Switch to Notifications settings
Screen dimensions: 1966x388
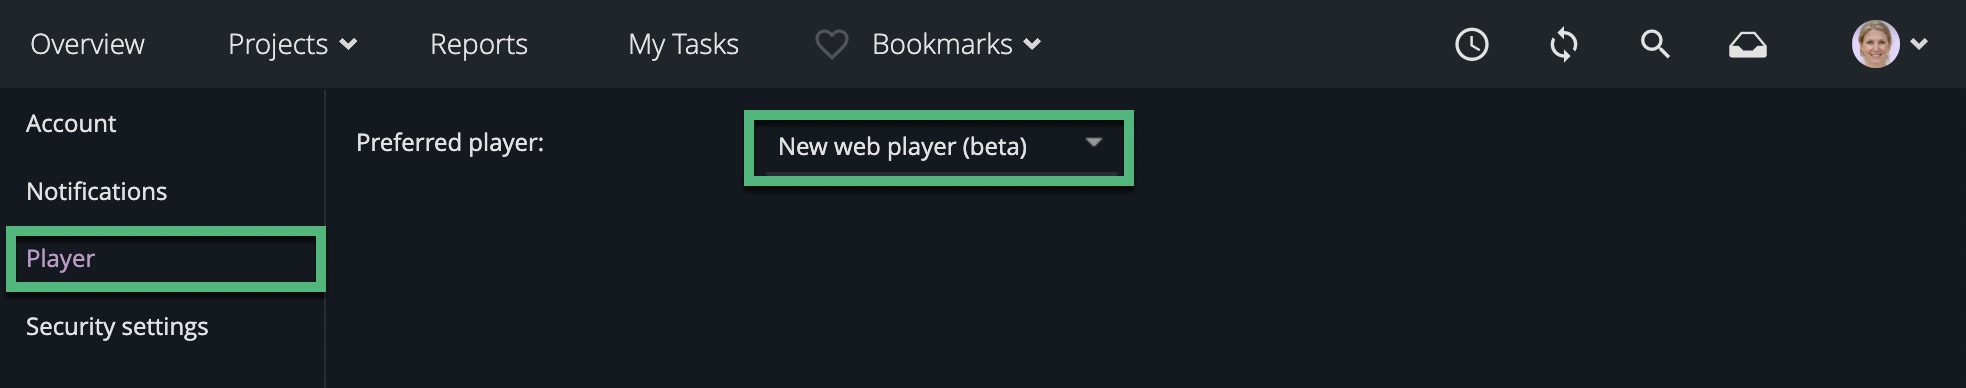[96, 191]
